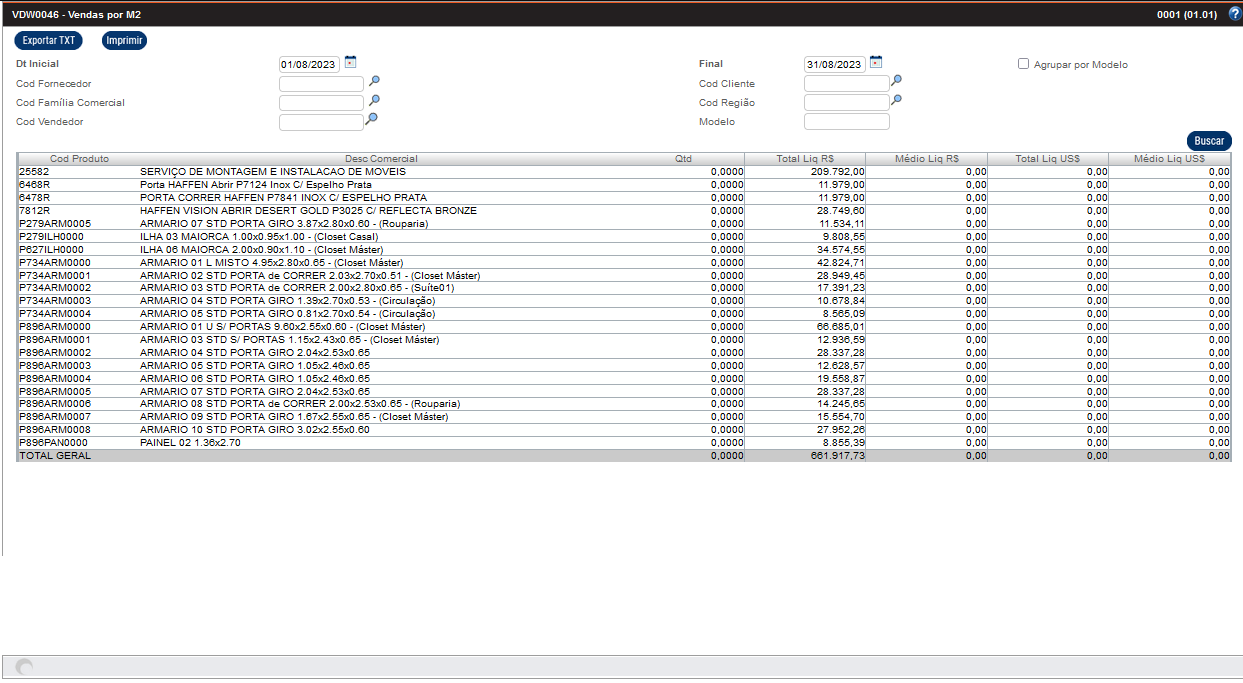Open calendar picker for Final date
The height and width of the screenshot is (683, 1243).
click(876, 62)
